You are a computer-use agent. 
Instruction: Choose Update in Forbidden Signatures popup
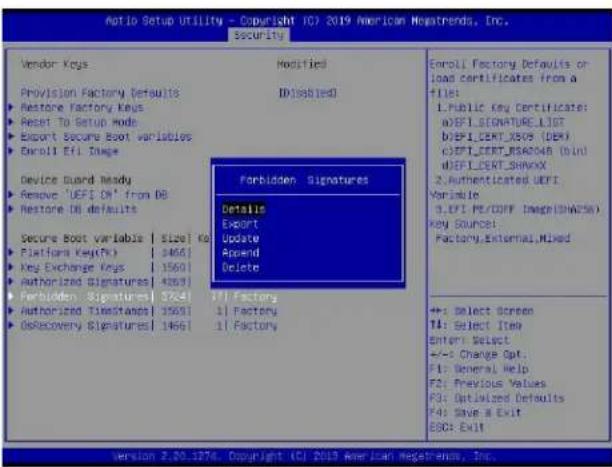[240, 239]
